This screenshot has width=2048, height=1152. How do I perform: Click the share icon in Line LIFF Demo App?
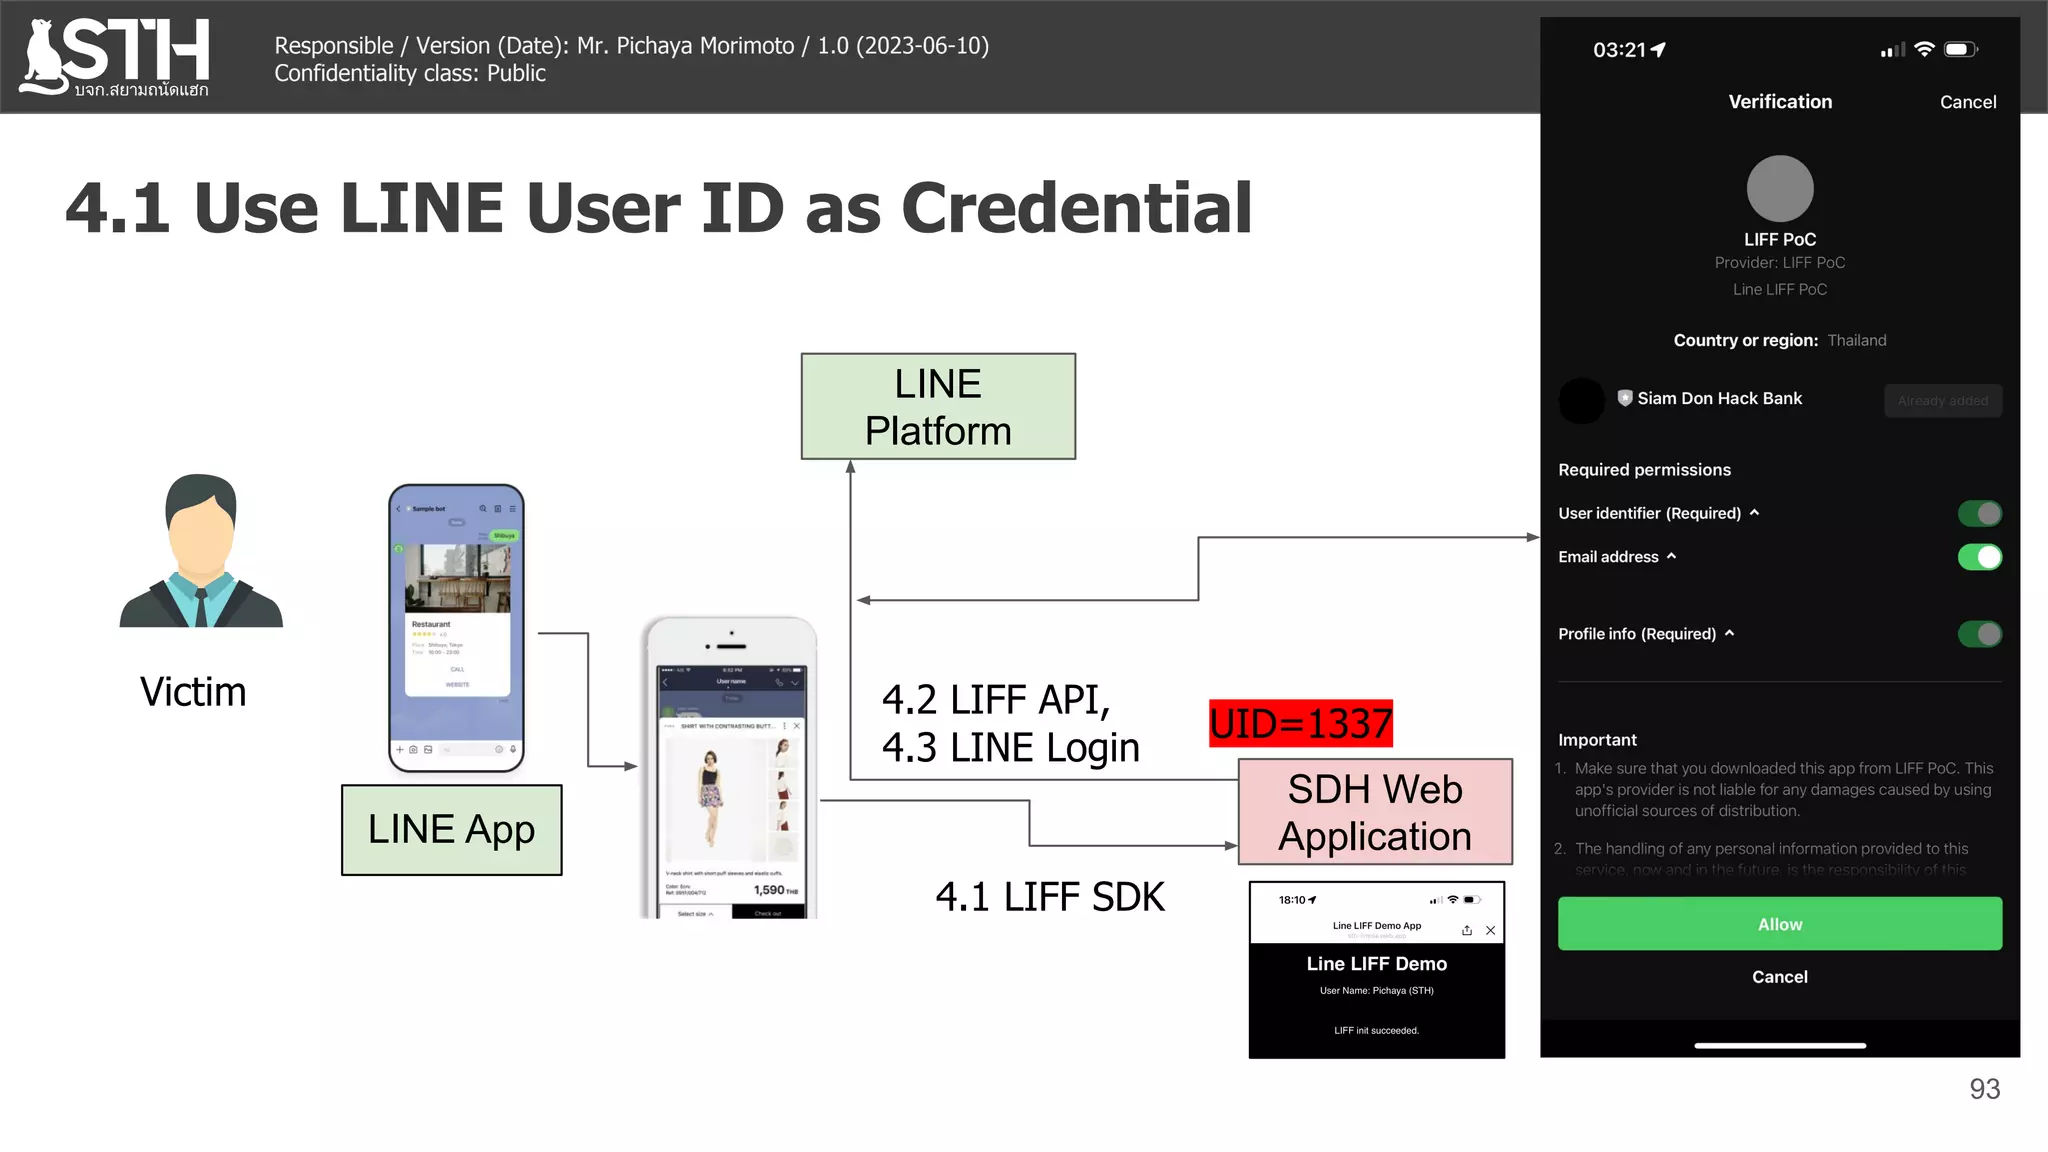click(x=1467, y=930)
